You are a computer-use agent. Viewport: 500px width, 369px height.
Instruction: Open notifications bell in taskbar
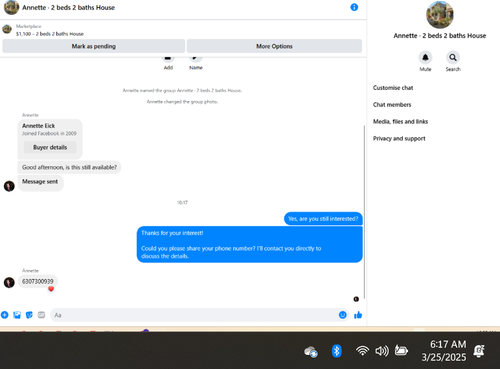479,351
